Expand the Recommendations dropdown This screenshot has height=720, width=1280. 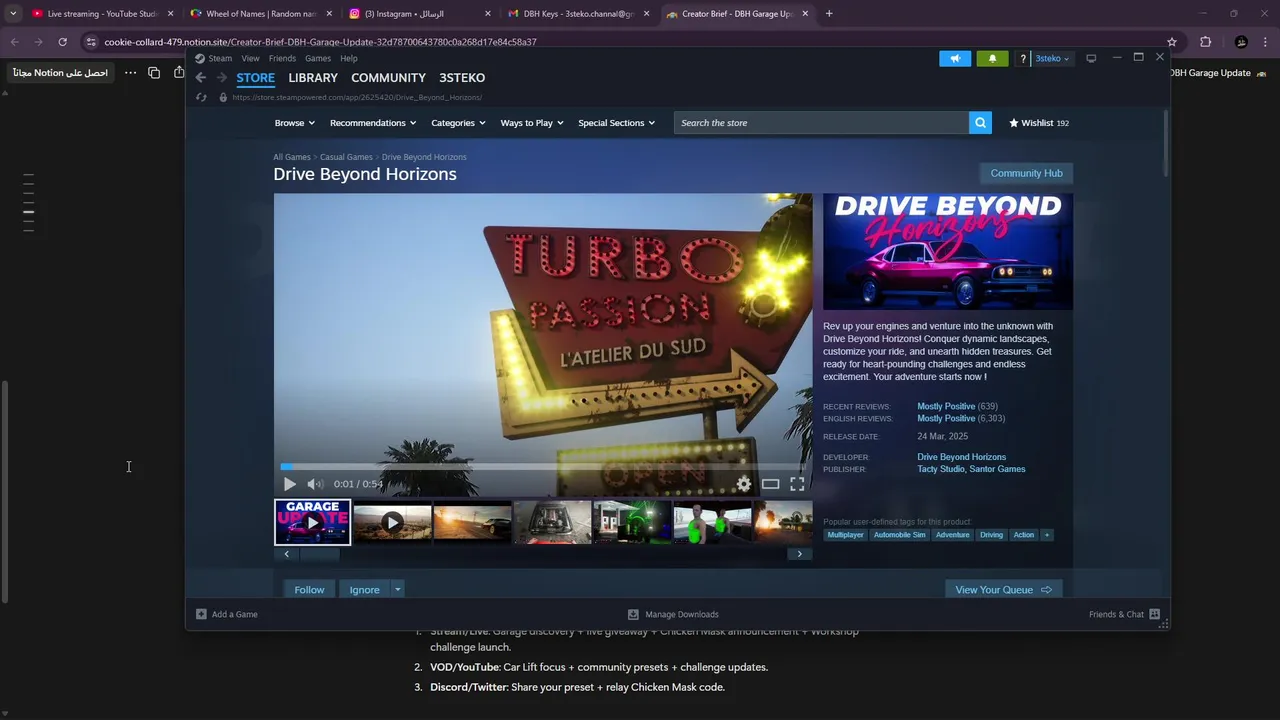[x=373, y=123]
